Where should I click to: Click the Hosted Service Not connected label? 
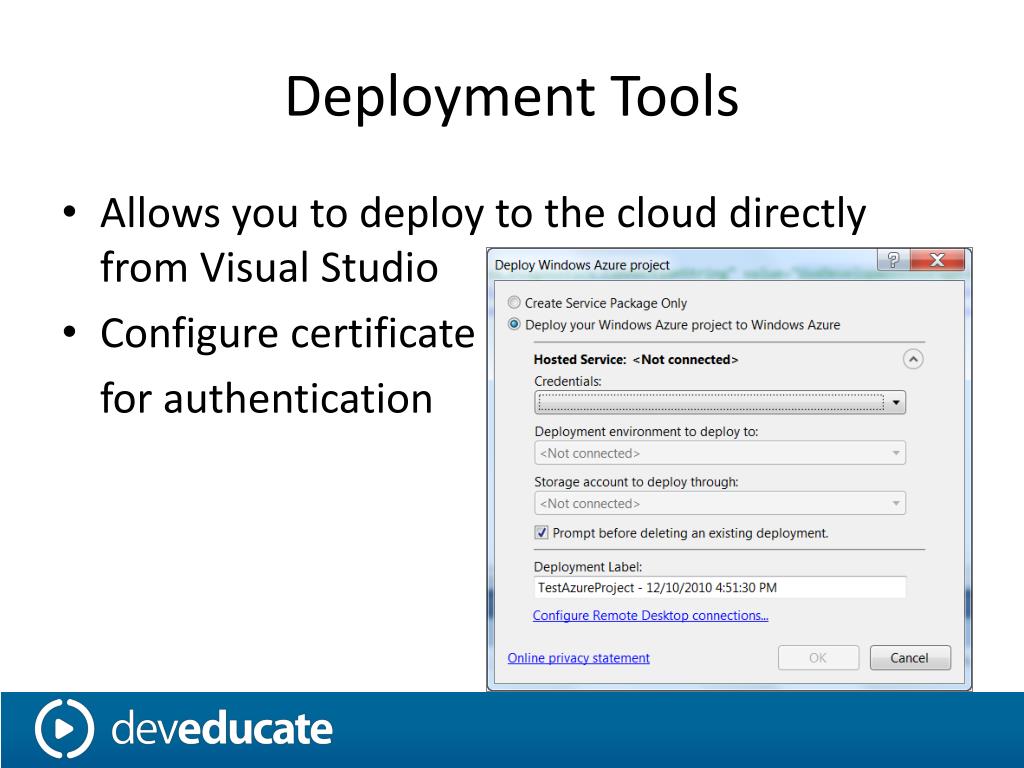click(636, 360)
